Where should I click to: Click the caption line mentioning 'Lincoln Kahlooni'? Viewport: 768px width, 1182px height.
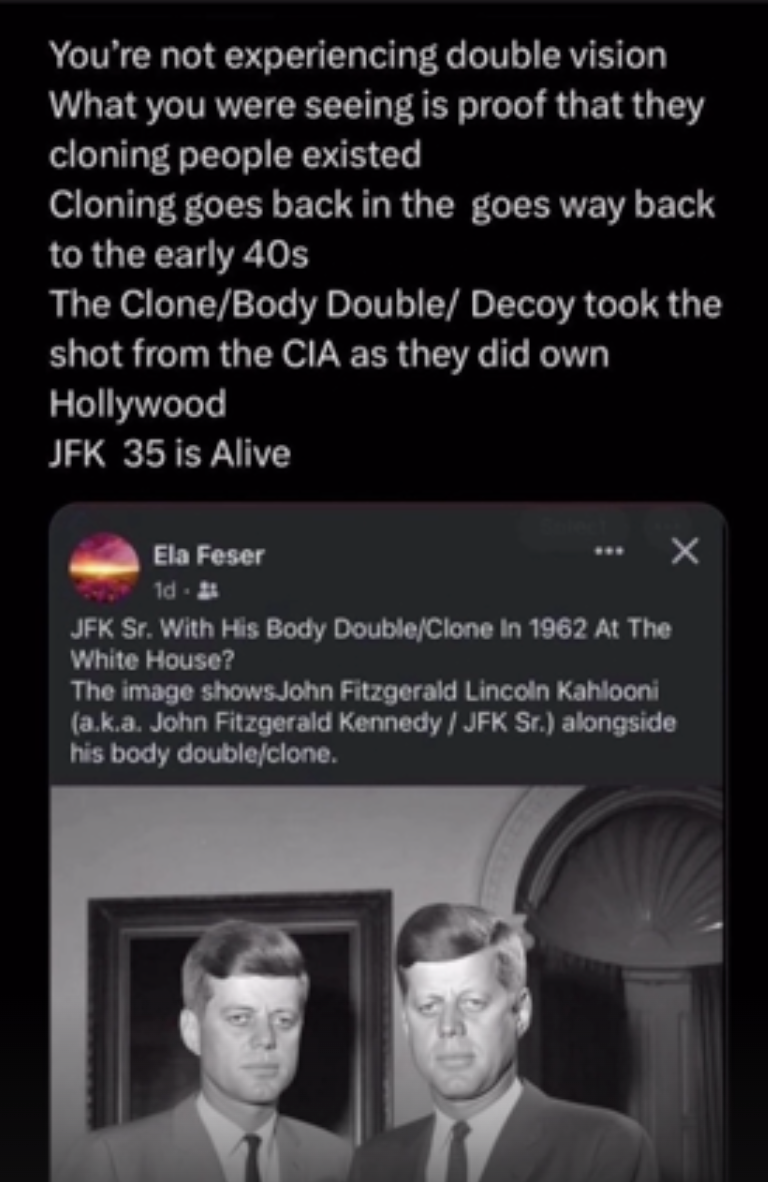point(365,690)
